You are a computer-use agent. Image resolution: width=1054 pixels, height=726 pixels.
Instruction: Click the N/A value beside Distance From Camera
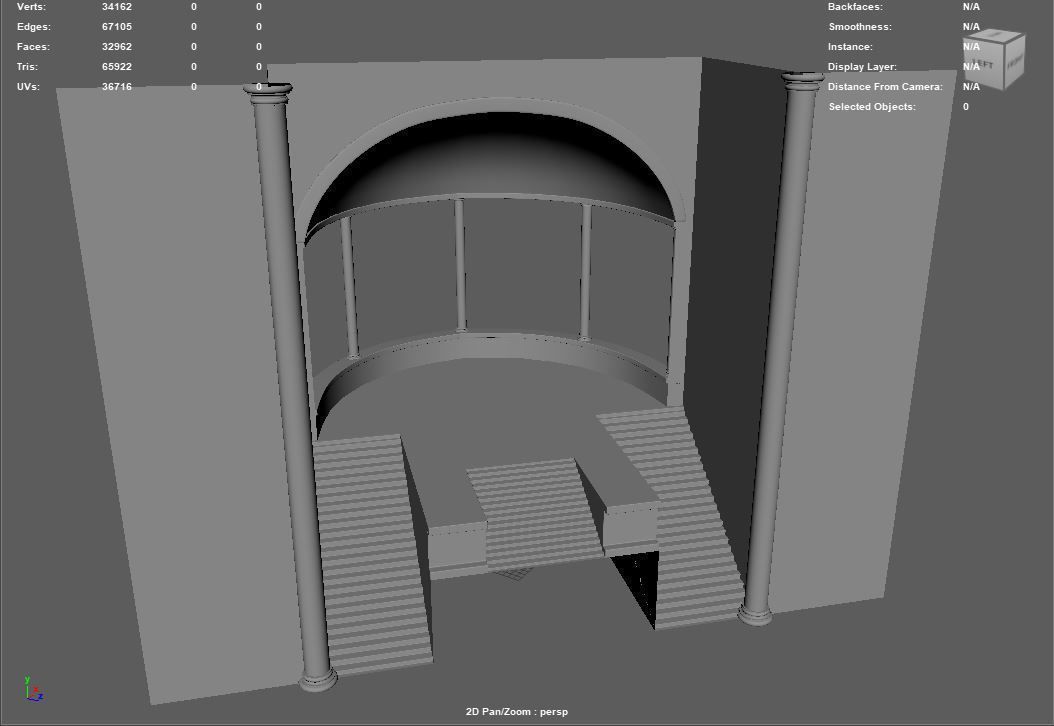click(971, 87)
